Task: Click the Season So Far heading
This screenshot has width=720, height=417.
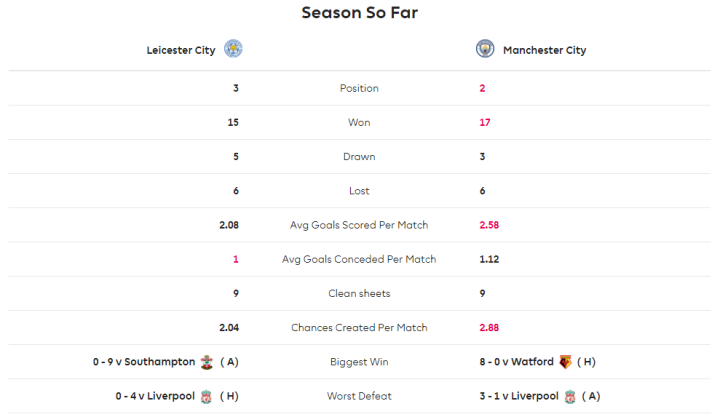Action: tap(359, 14)
